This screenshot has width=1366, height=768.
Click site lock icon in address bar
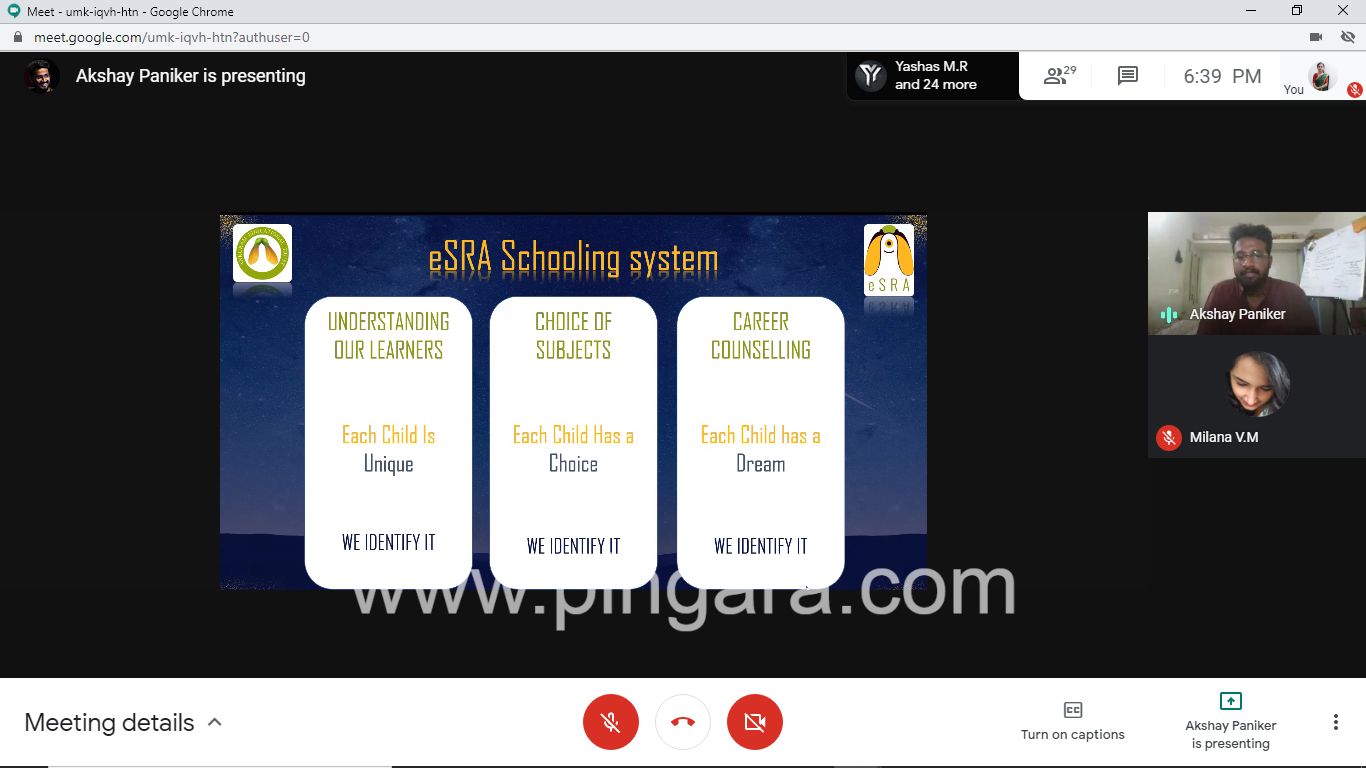pyautogui.click(x=17, y=37)
